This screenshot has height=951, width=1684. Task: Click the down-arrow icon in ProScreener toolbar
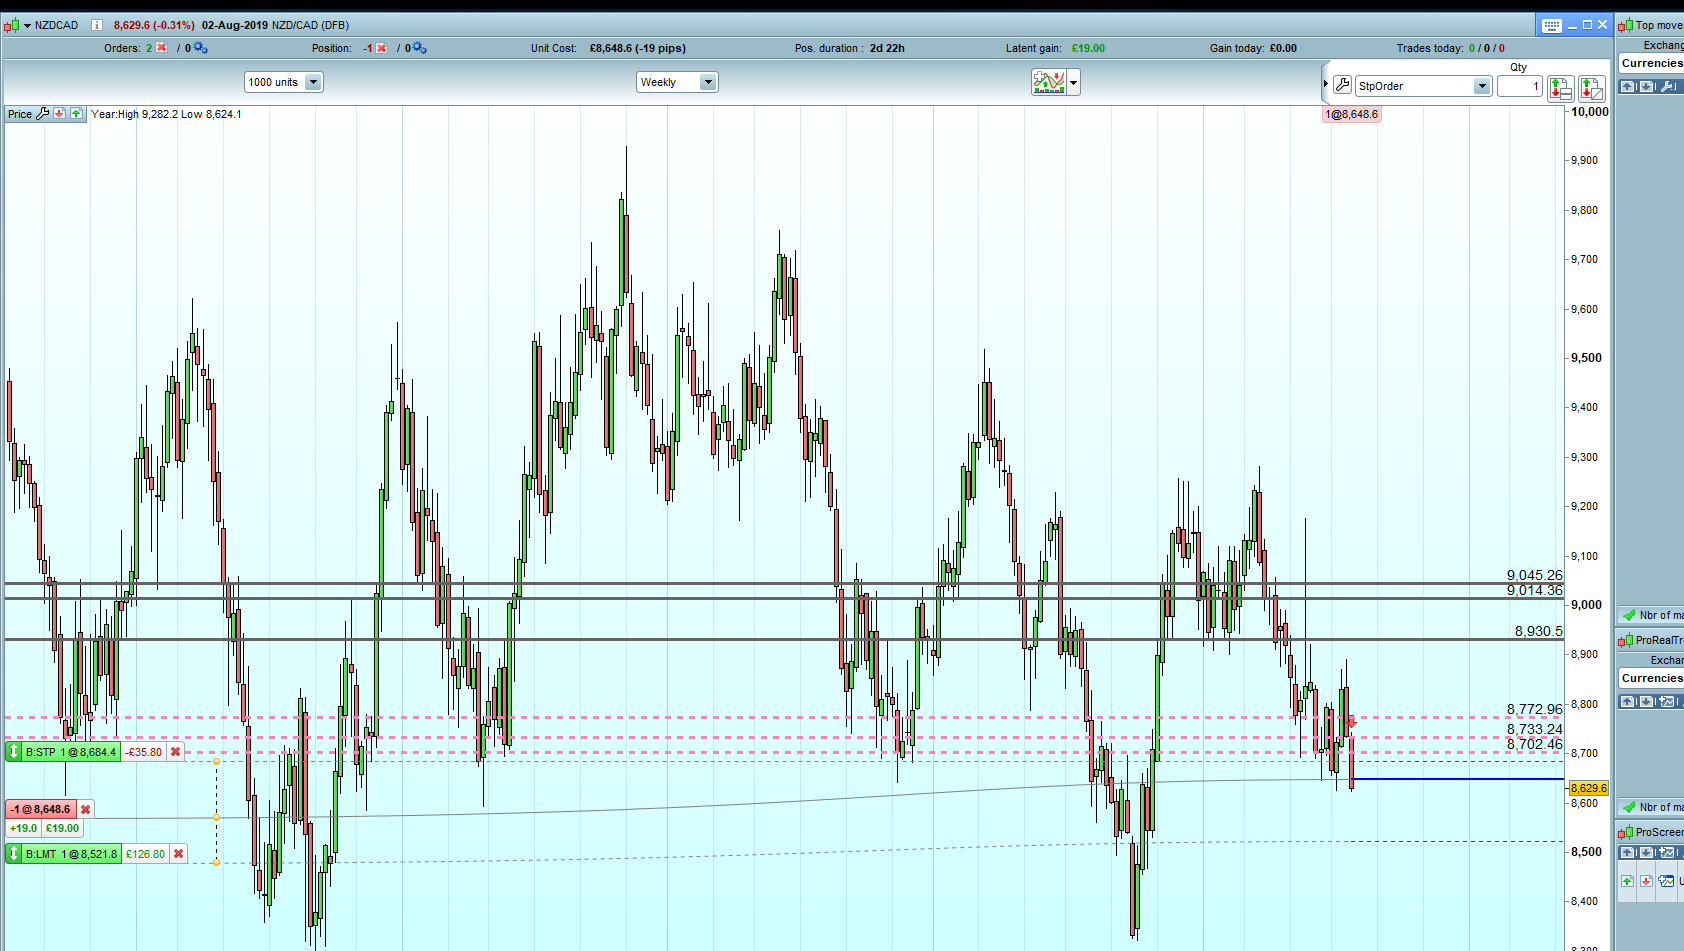coord(1646,853)
